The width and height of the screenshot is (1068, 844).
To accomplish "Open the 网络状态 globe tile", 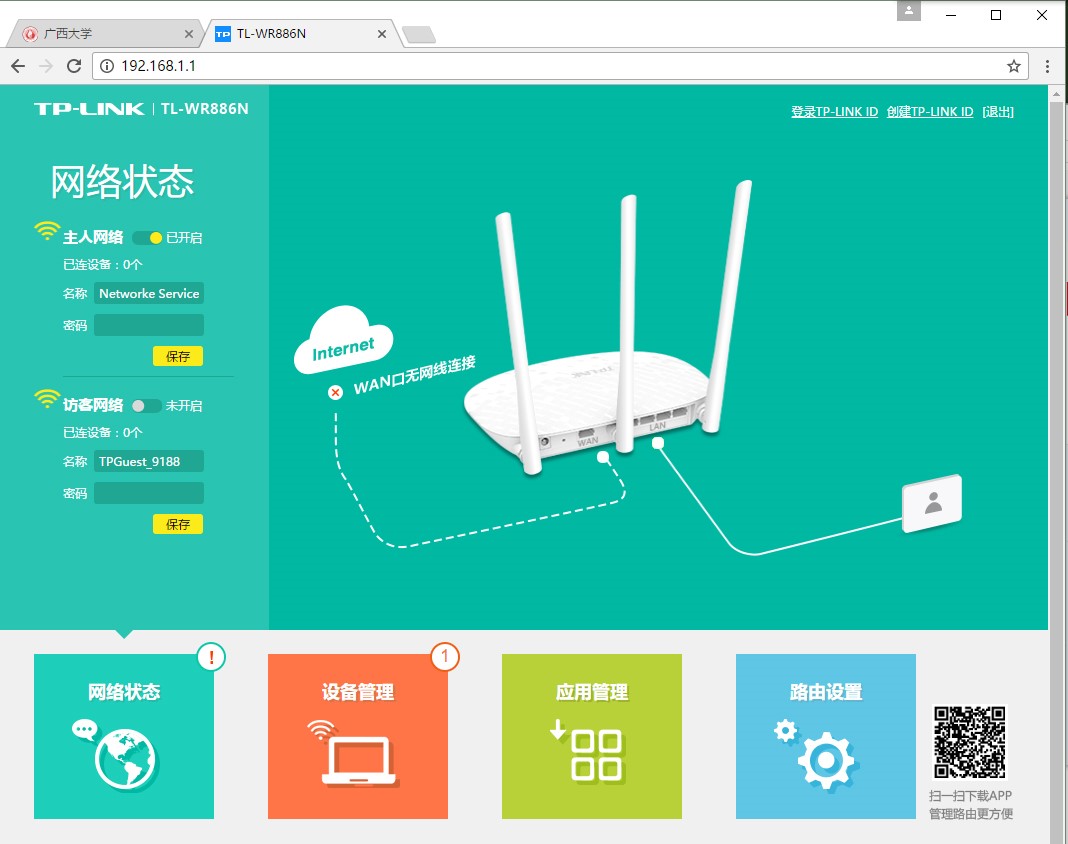I will tap(124, 736).
